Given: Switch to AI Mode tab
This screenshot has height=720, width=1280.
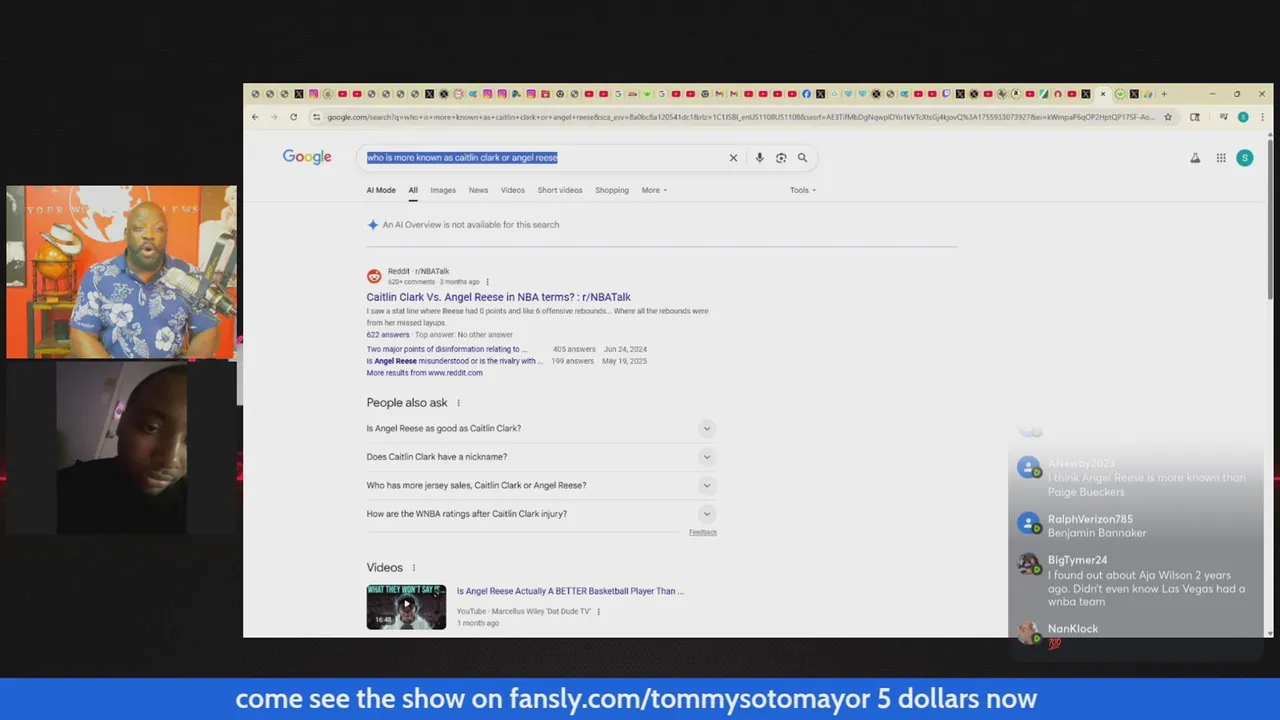Looking at the screenshot, I should click(381, 190).
